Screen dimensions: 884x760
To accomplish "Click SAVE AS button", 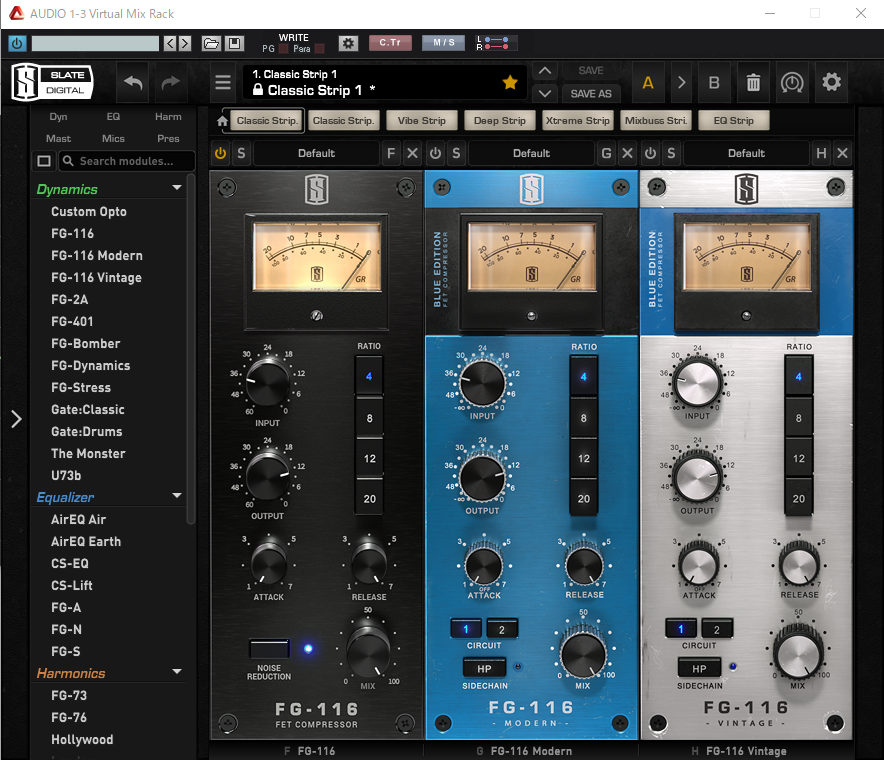I will (x=591, y=94).
